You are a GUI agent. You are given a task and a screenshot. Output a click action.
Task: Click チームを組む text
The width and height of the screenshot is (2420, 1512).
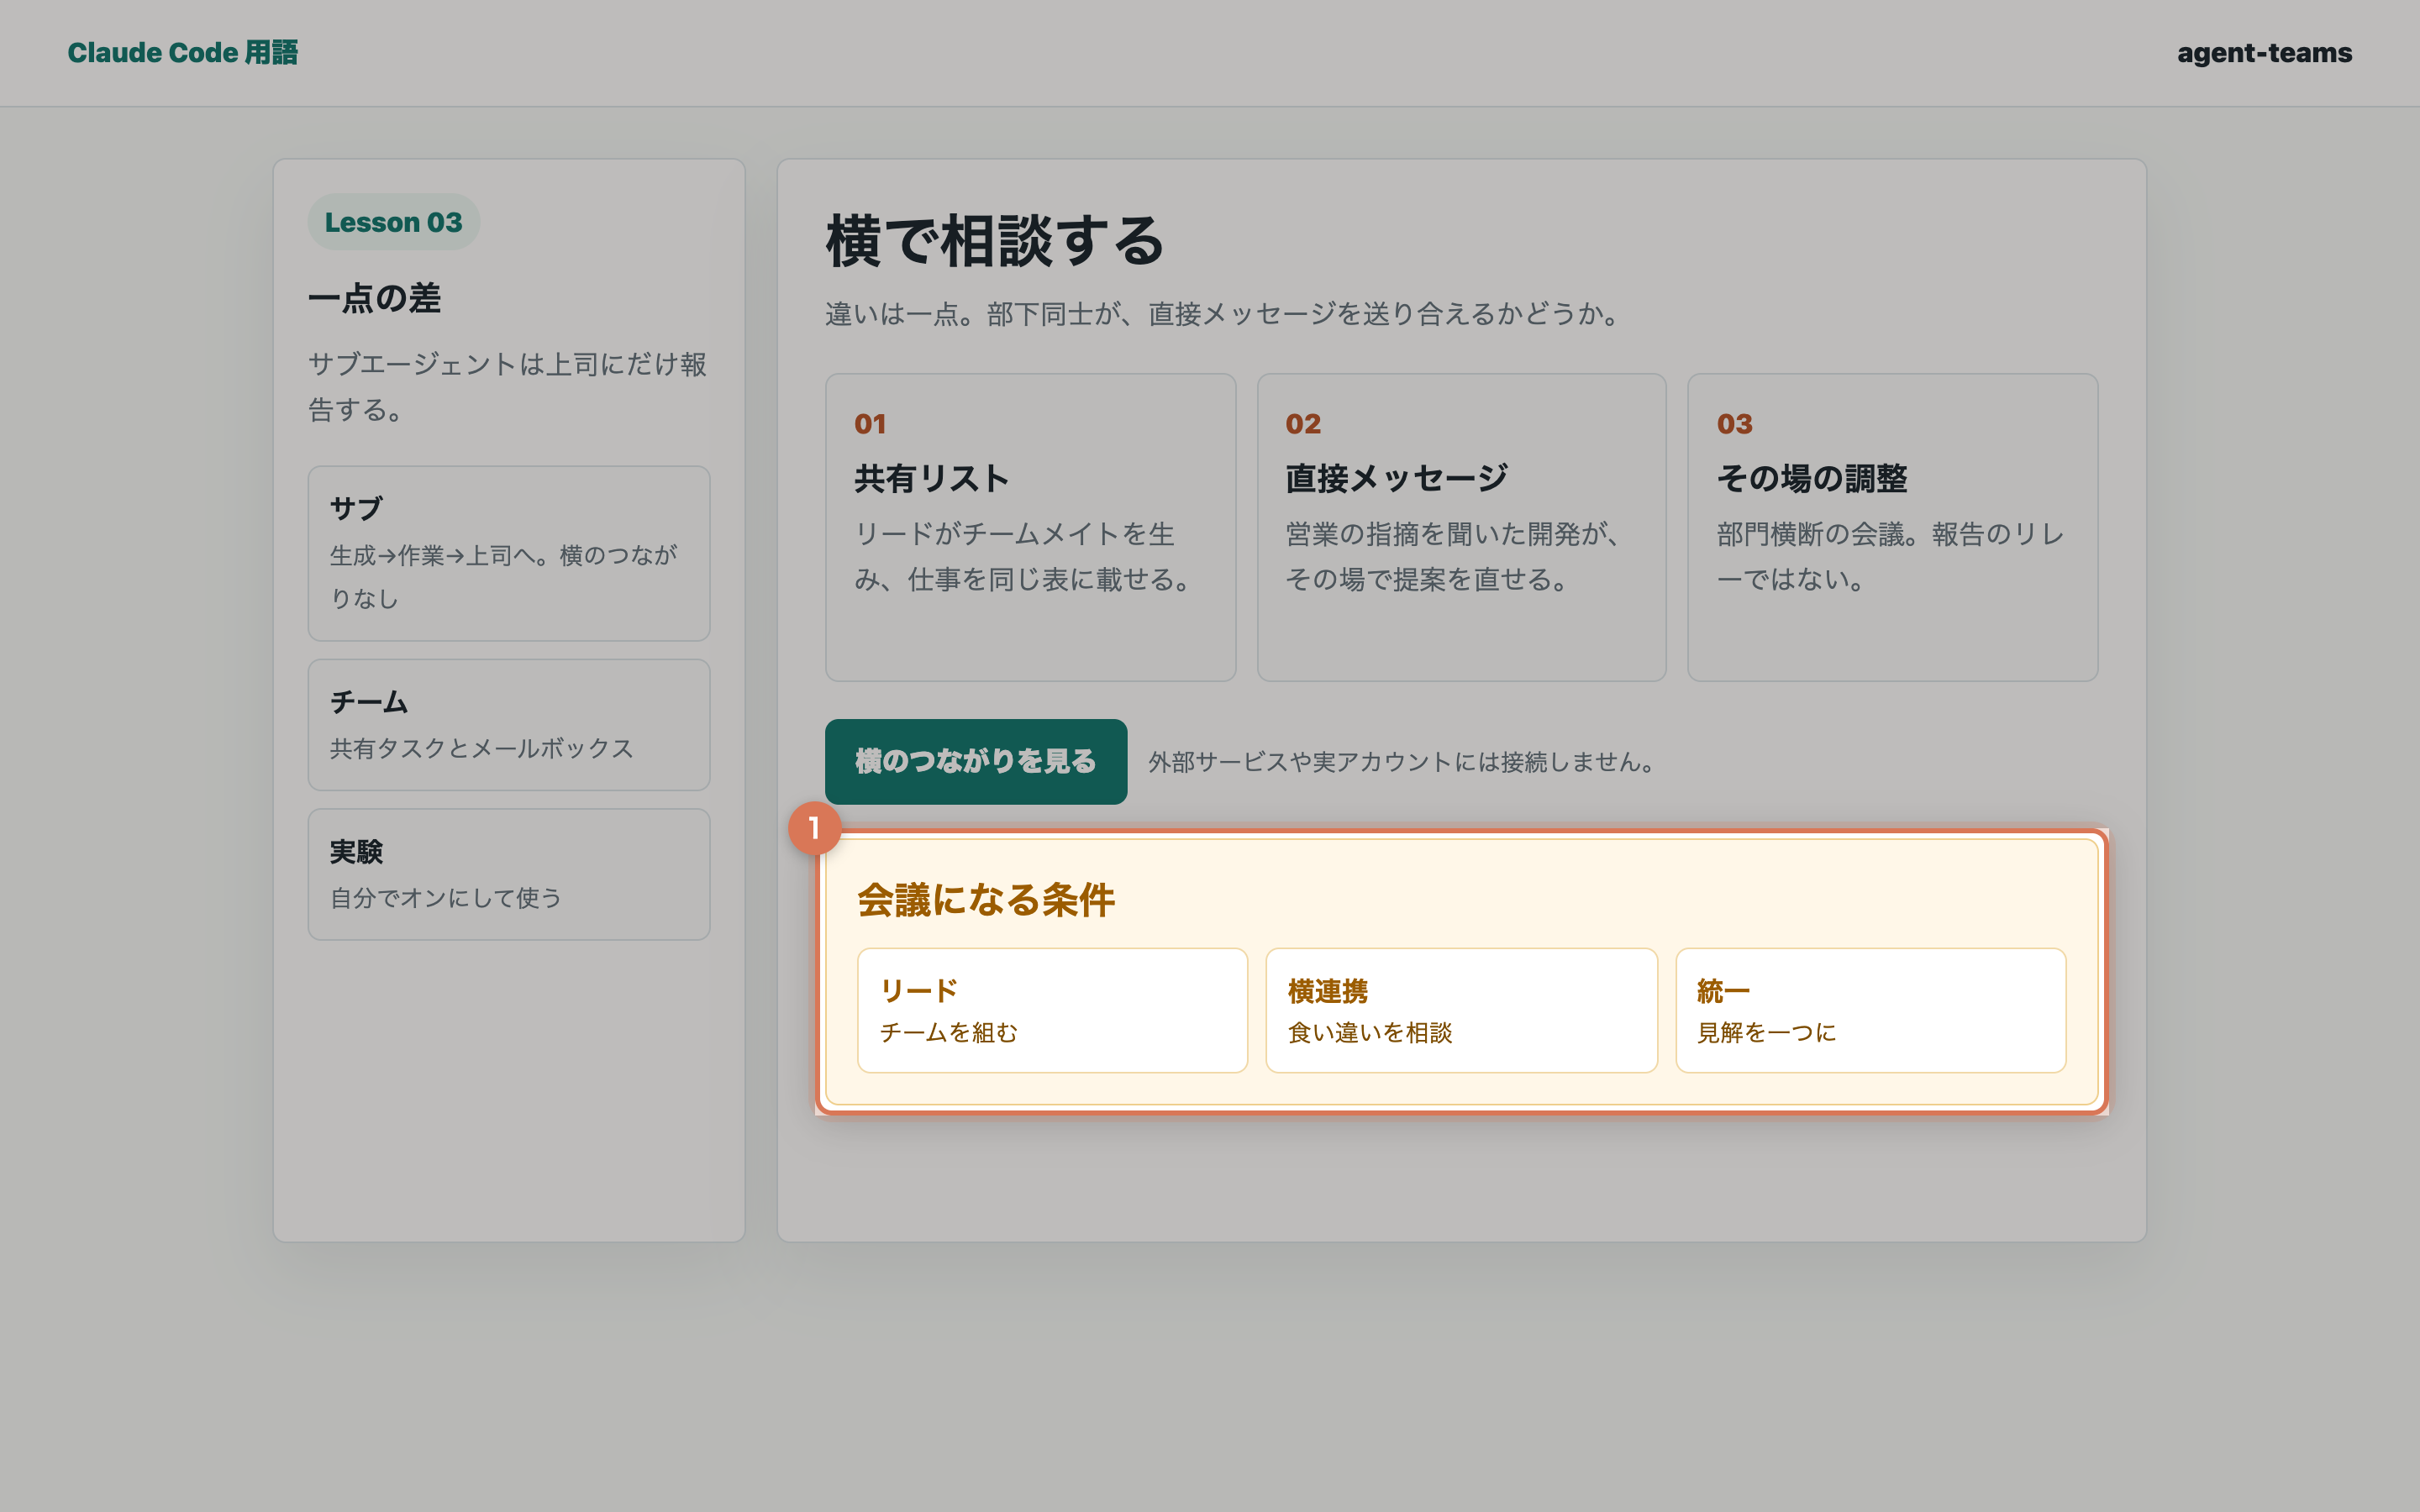pyautogui.click(x=949, y=1033)
